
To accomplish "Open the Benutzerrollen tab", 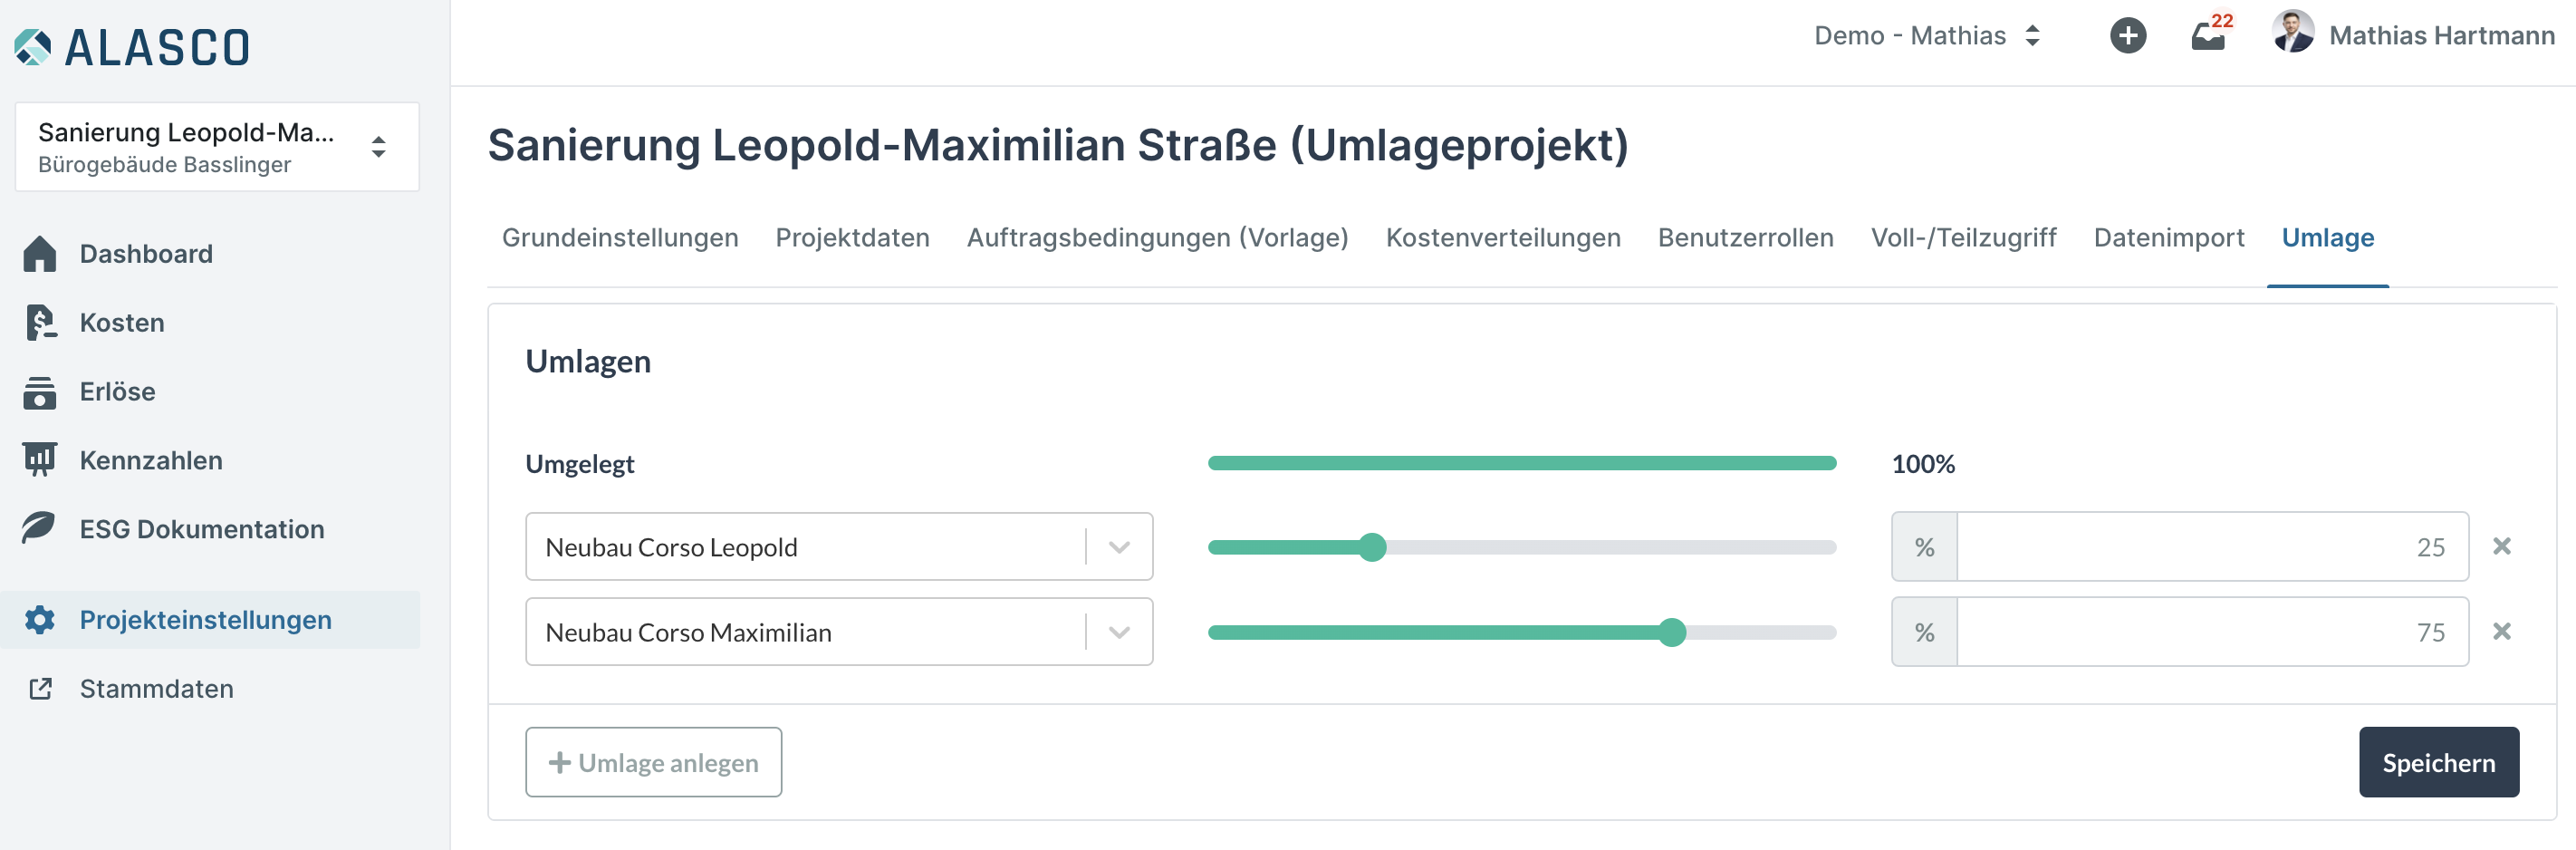I will 1745,238.
